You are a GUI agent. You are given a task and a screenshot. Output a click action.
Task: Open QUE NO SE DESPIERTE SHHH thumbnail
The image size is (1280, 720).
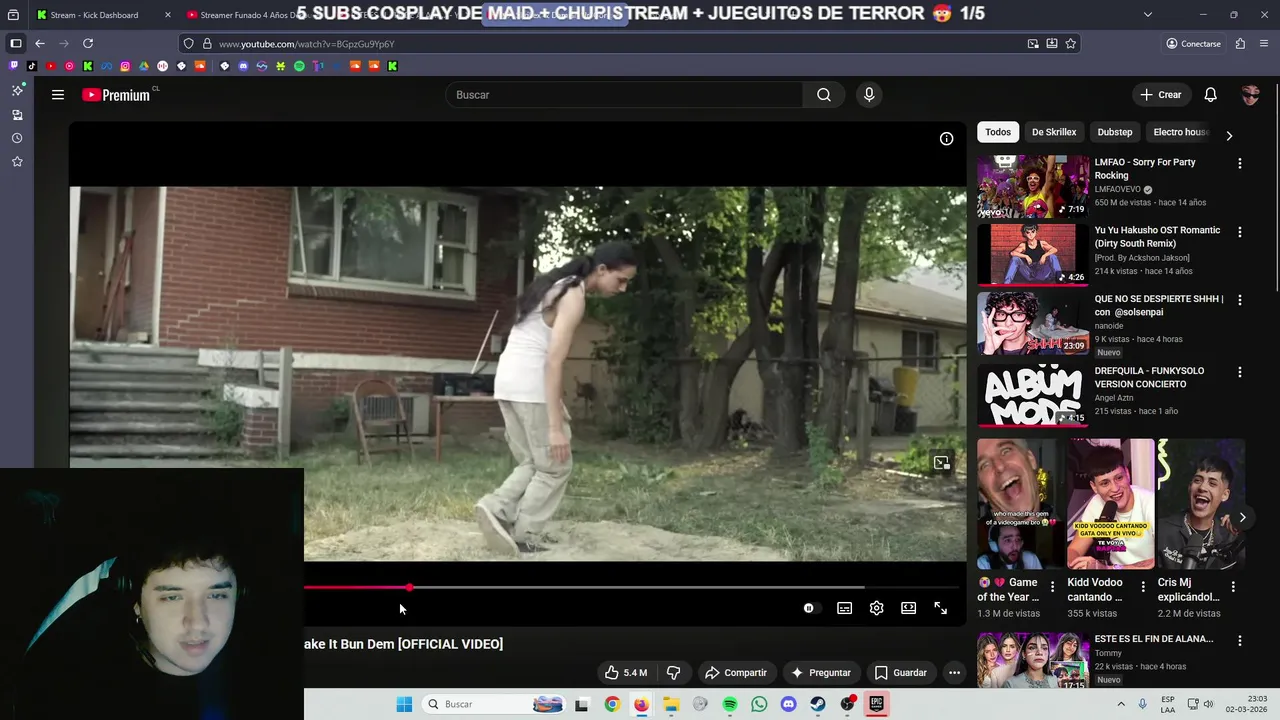[x=1033, y=323]
